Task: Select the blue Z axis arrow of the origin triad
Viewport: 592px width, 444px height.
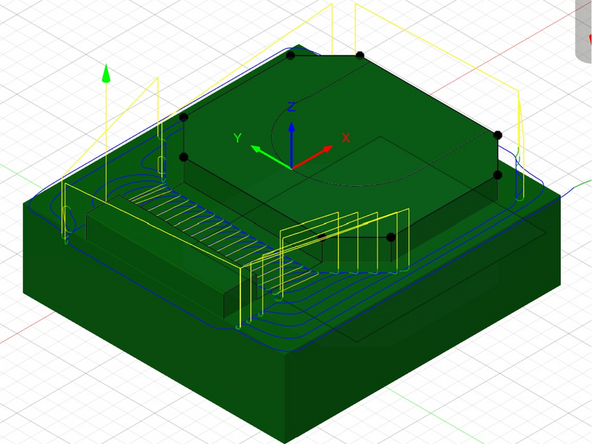Action: 291,145
